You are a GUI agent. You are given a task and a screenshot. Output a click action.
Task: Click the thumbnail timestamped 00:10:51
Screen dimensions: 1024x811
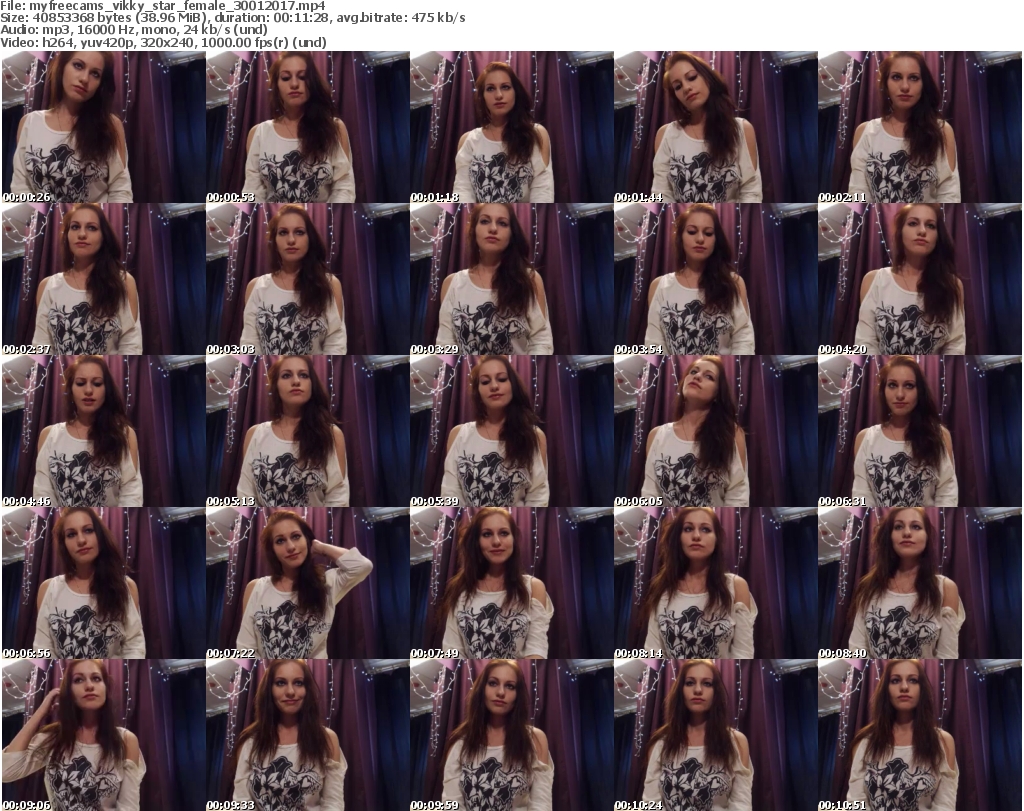tap(920, 735)
